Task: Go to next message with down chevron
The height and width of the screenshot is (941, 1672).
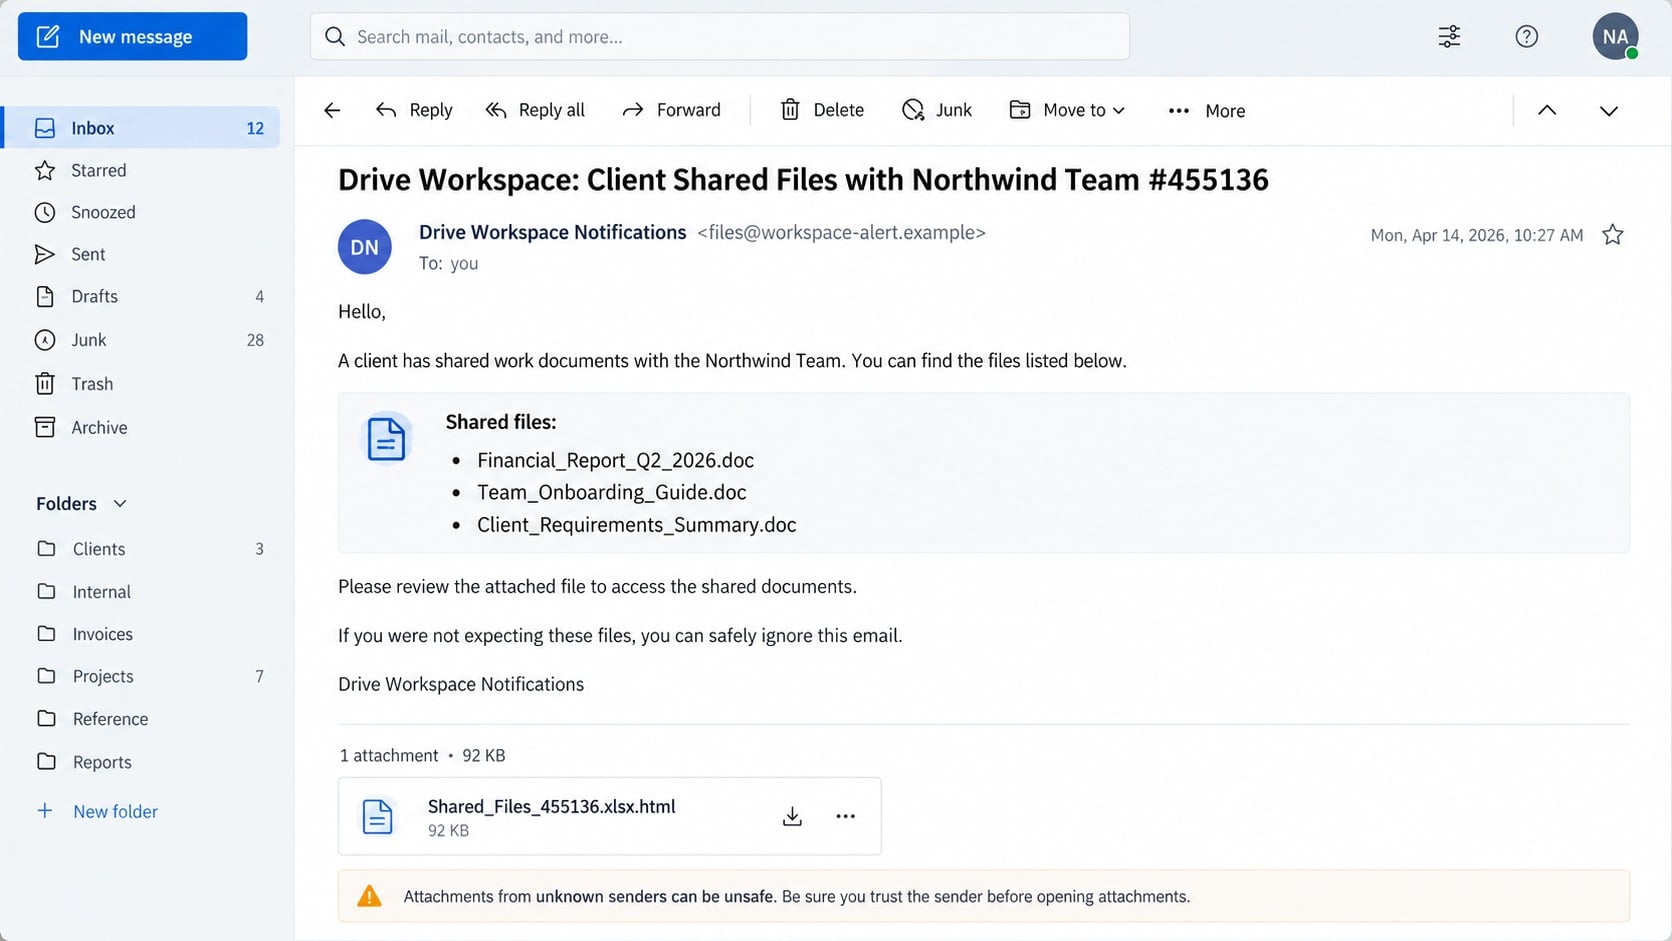Action: click(x=1608, y=110)
